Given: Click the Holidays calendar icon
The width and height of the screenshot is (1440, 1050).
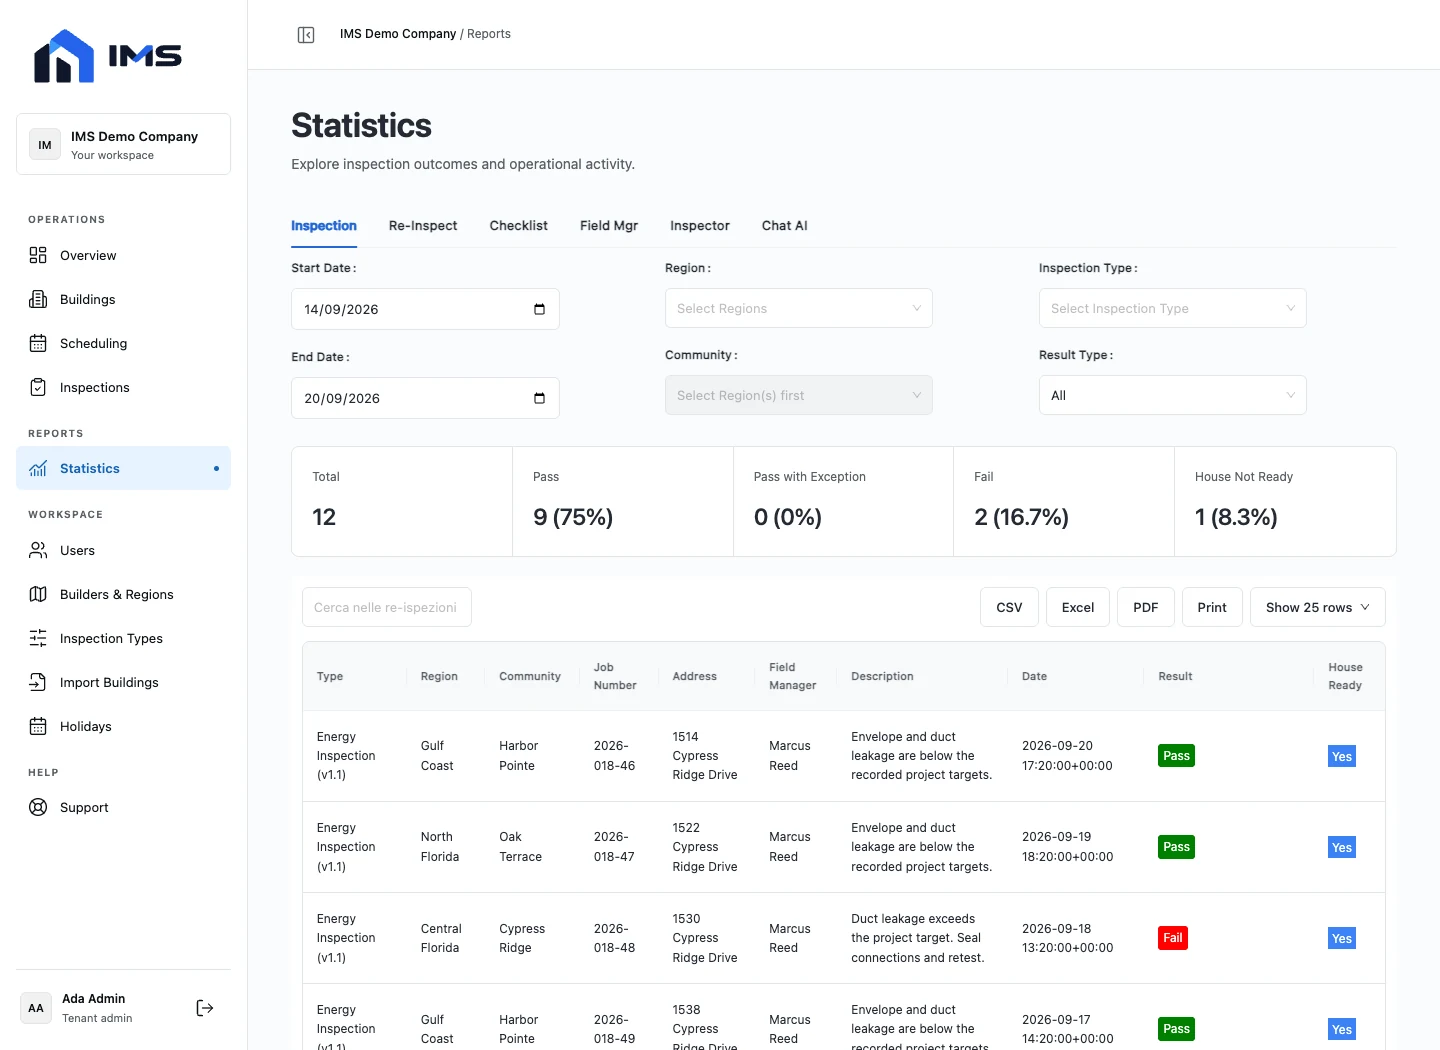Looking at the screenshot, I should (x=38, y=726).
